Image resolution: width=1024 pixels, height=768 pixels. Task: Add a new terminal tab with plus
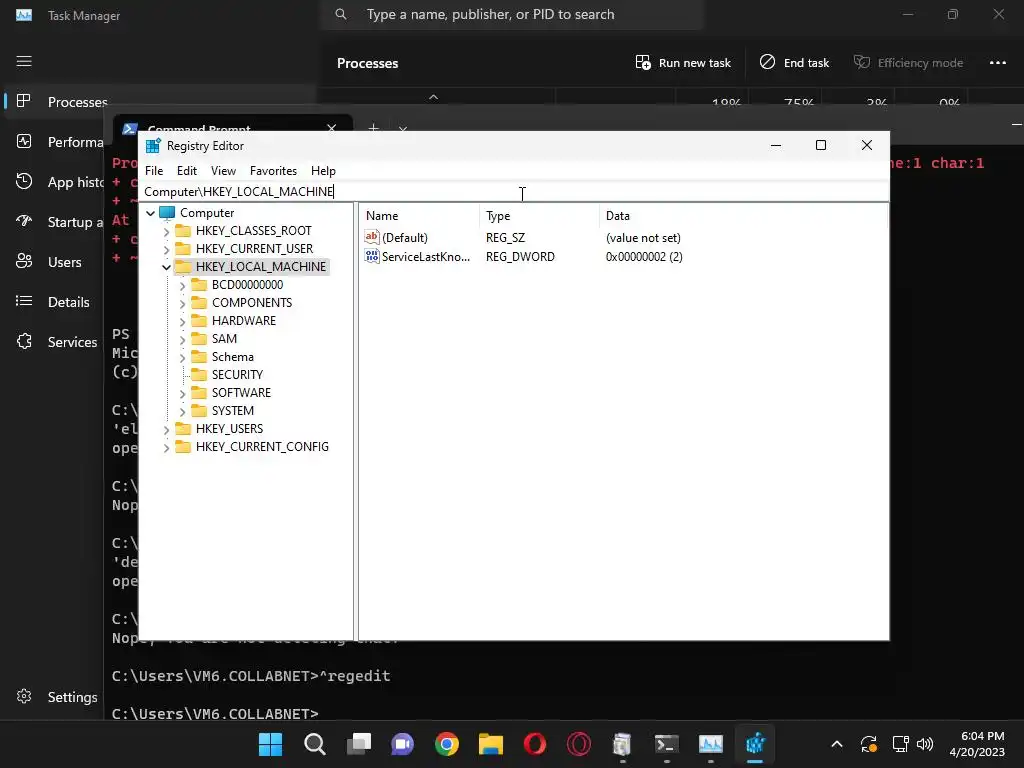click(x=374, y=128)
